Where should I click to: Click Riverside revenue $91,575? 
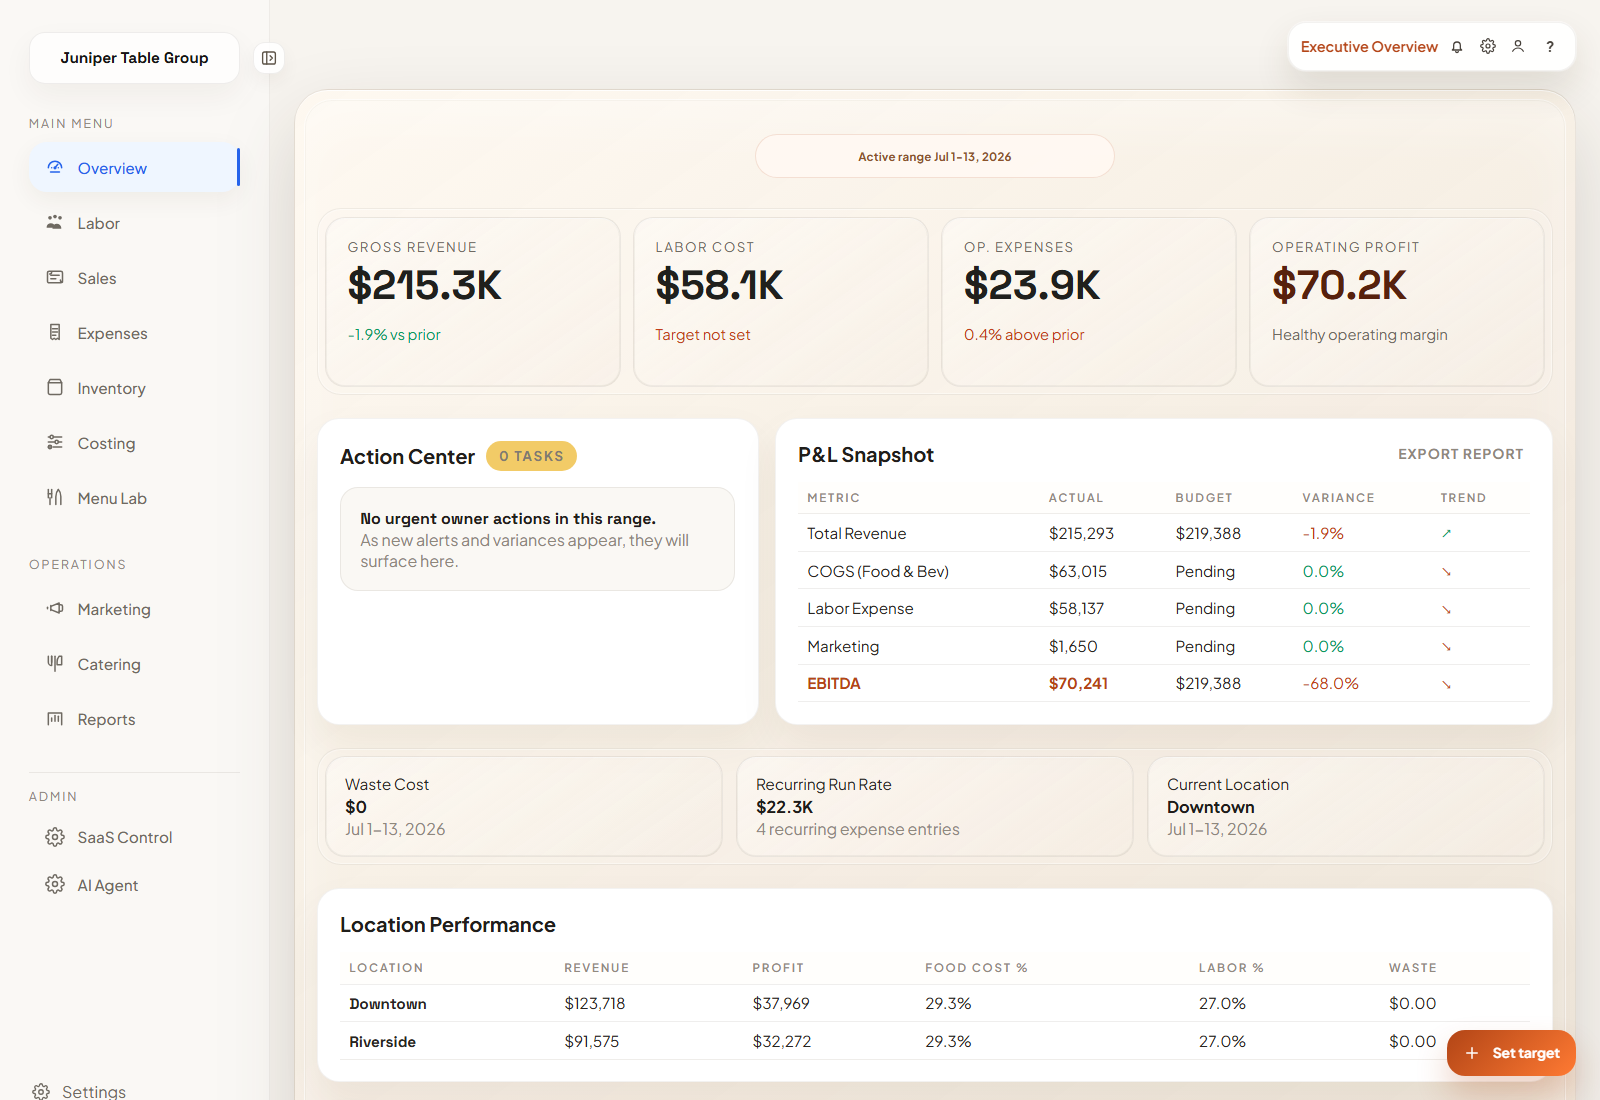pyautogui.click(x=592, y=1042)
